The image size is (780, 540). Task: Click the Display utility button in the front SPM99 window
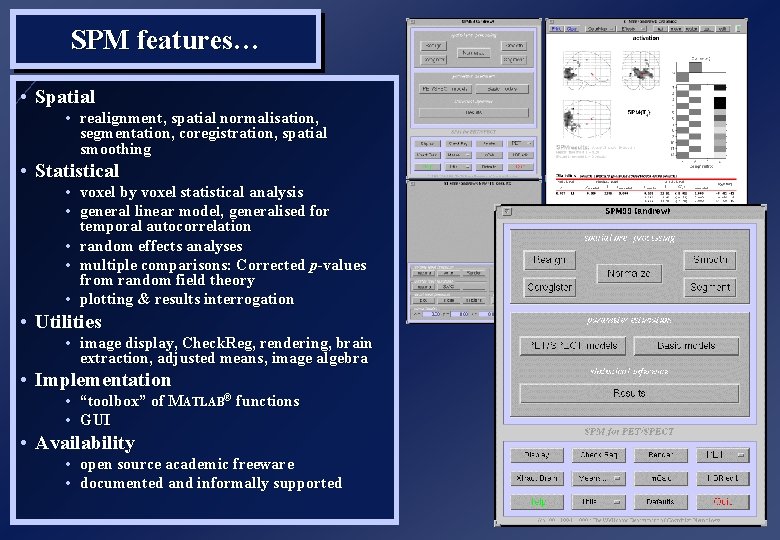(x=537, y=454)
